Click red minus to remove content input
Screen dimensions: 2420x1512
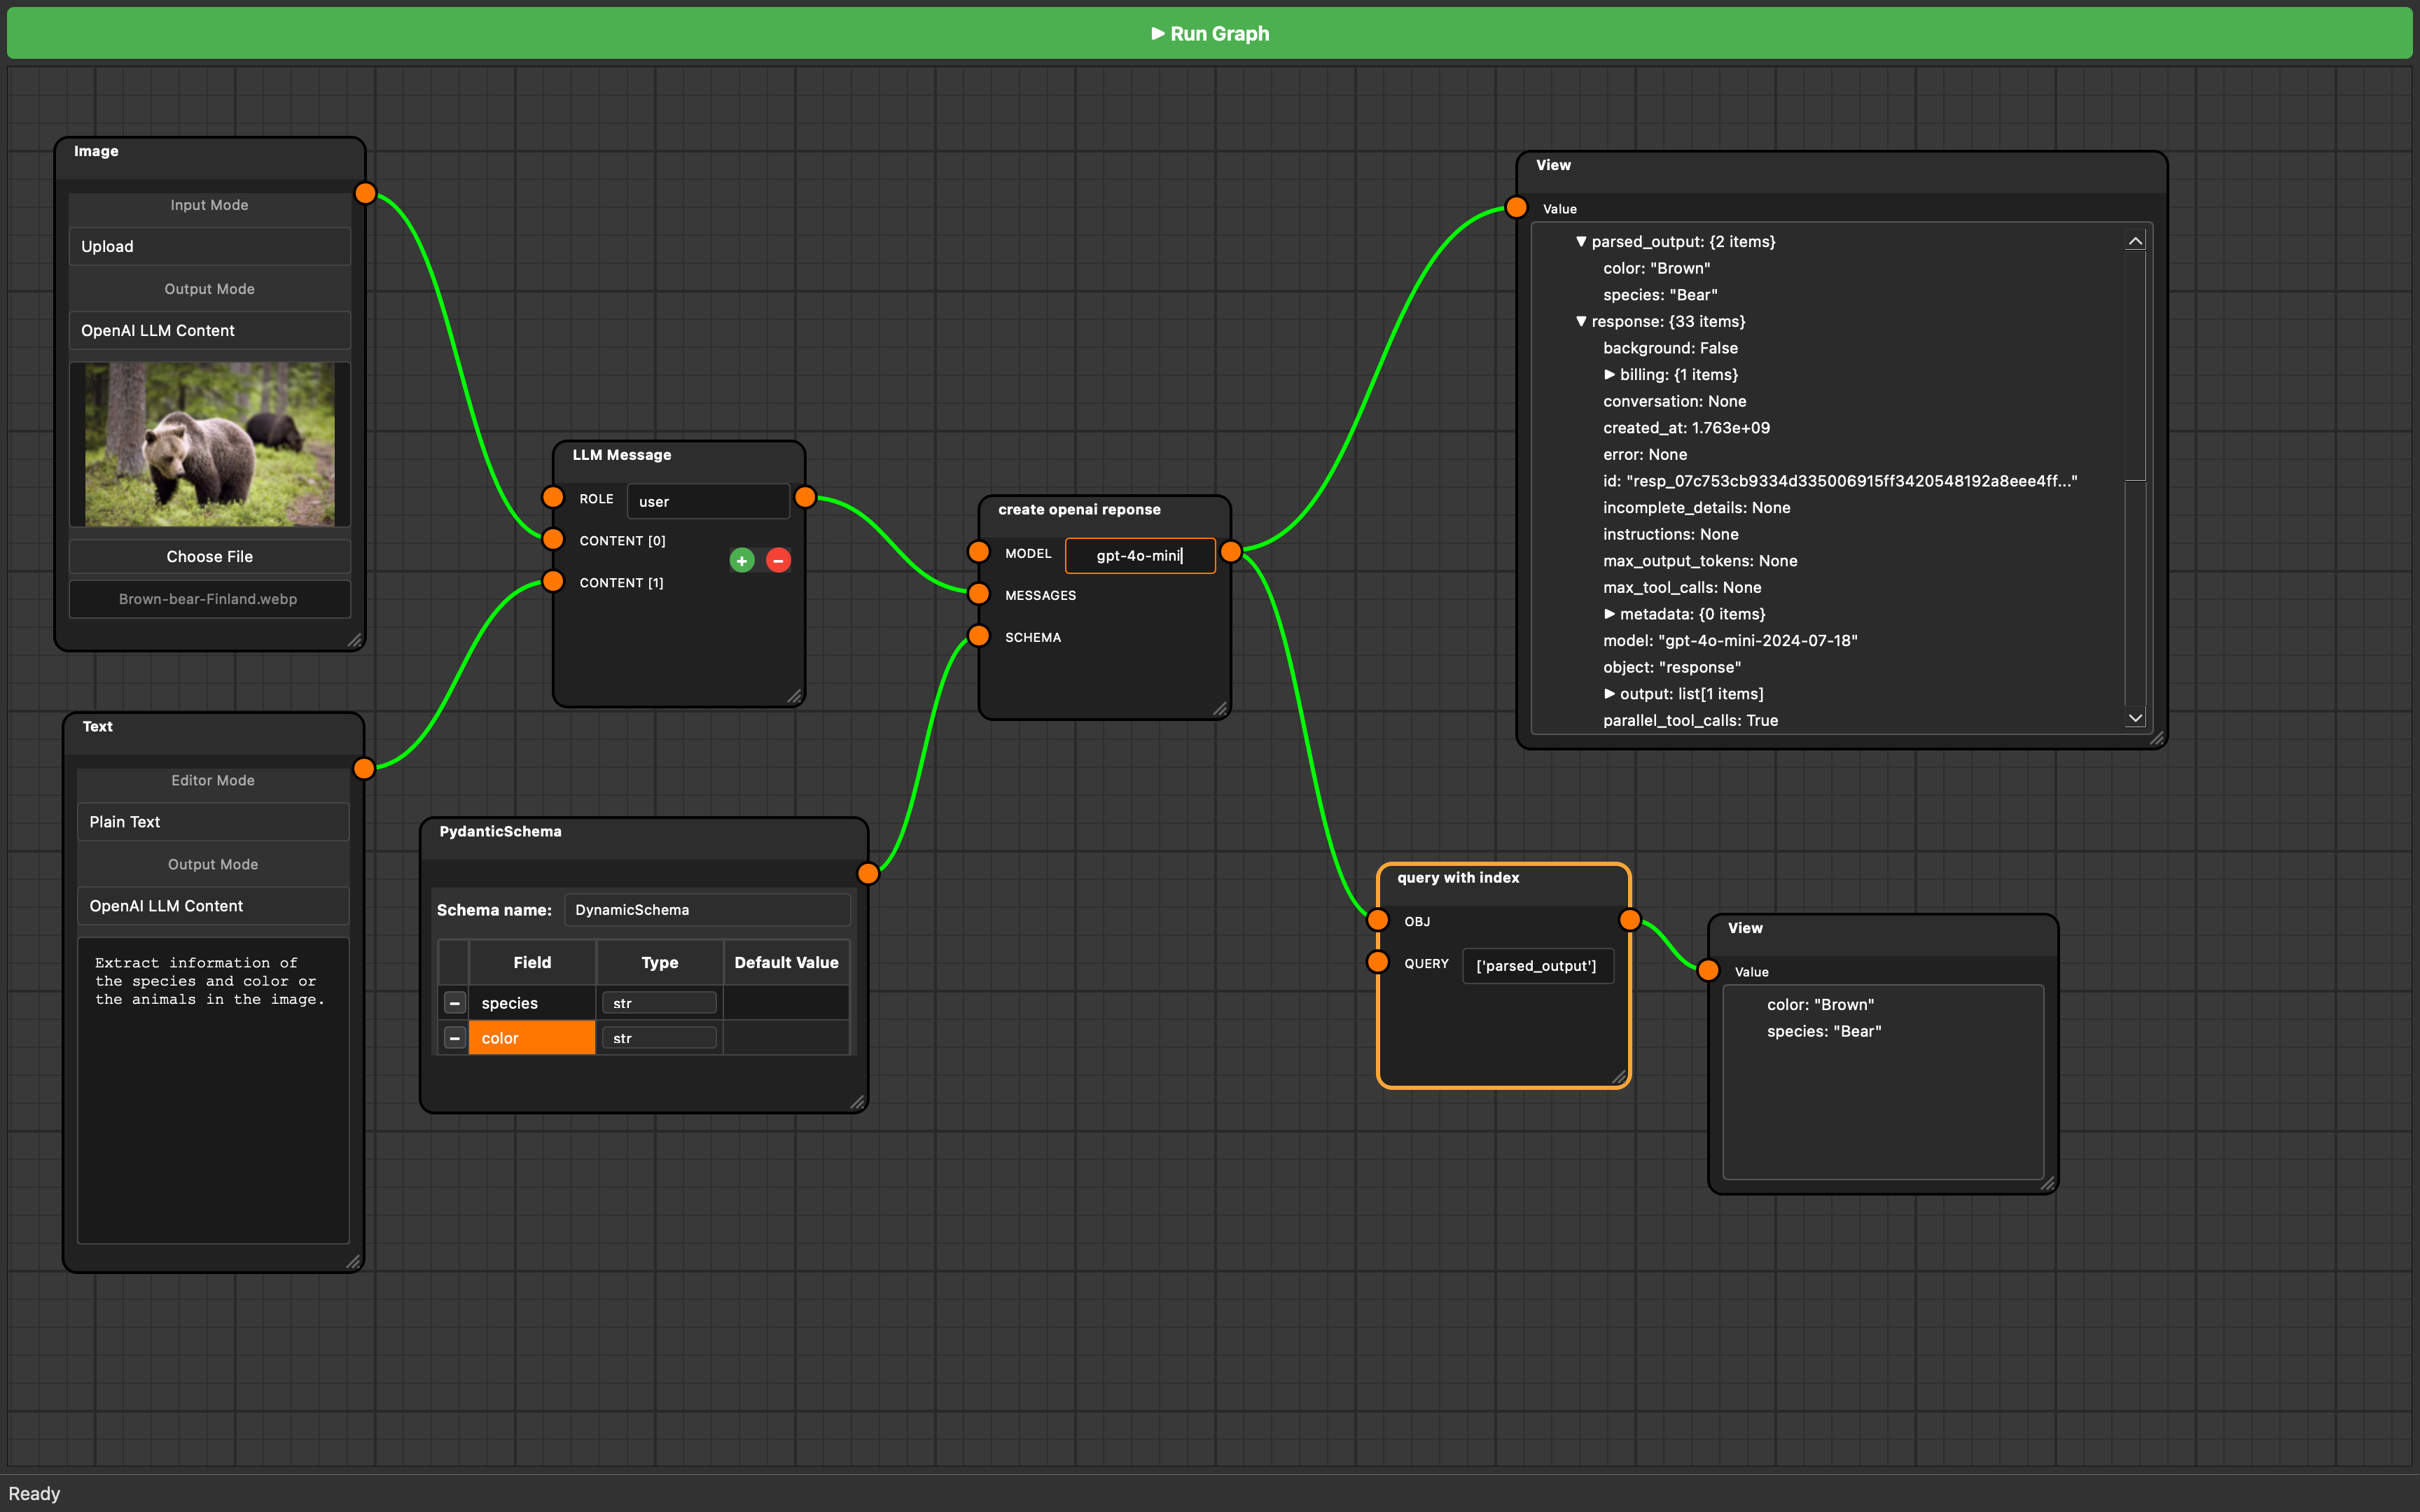778,561
